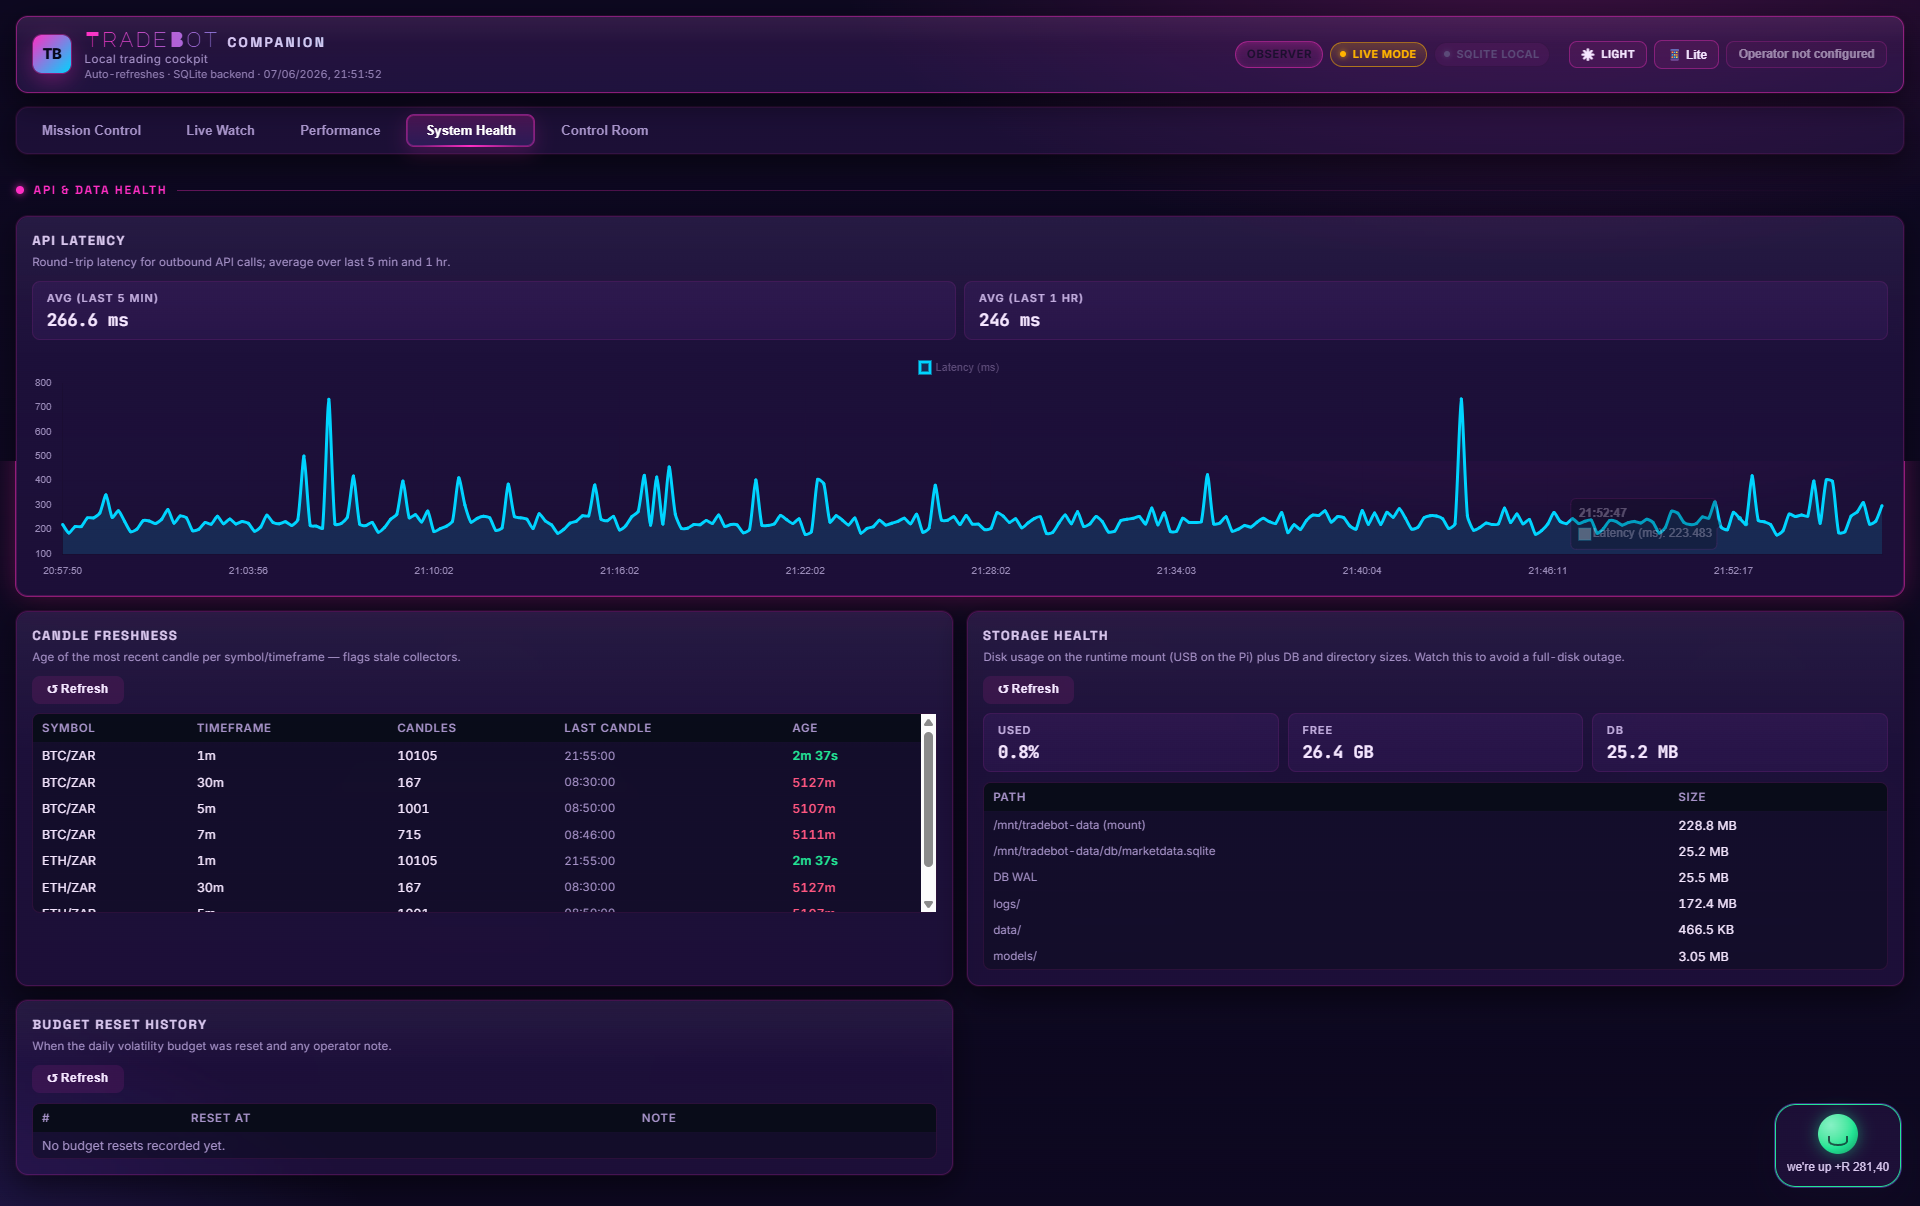Screen dimensions: 1920x1206
Task: Click the AGE column header
Action: [x=805, y=728]
